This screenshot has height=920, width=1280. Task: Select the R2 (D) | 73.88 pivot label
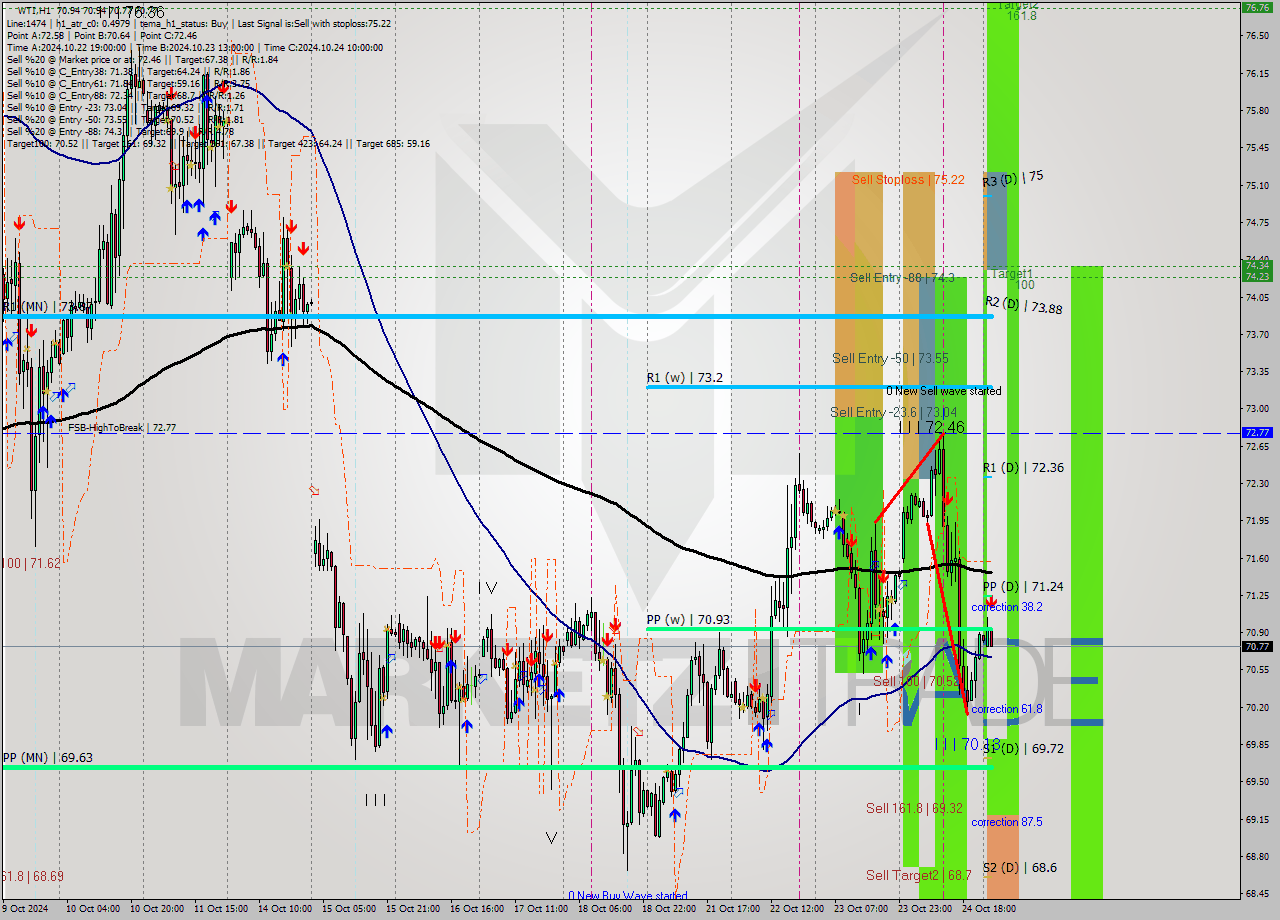pos(1023,306)
